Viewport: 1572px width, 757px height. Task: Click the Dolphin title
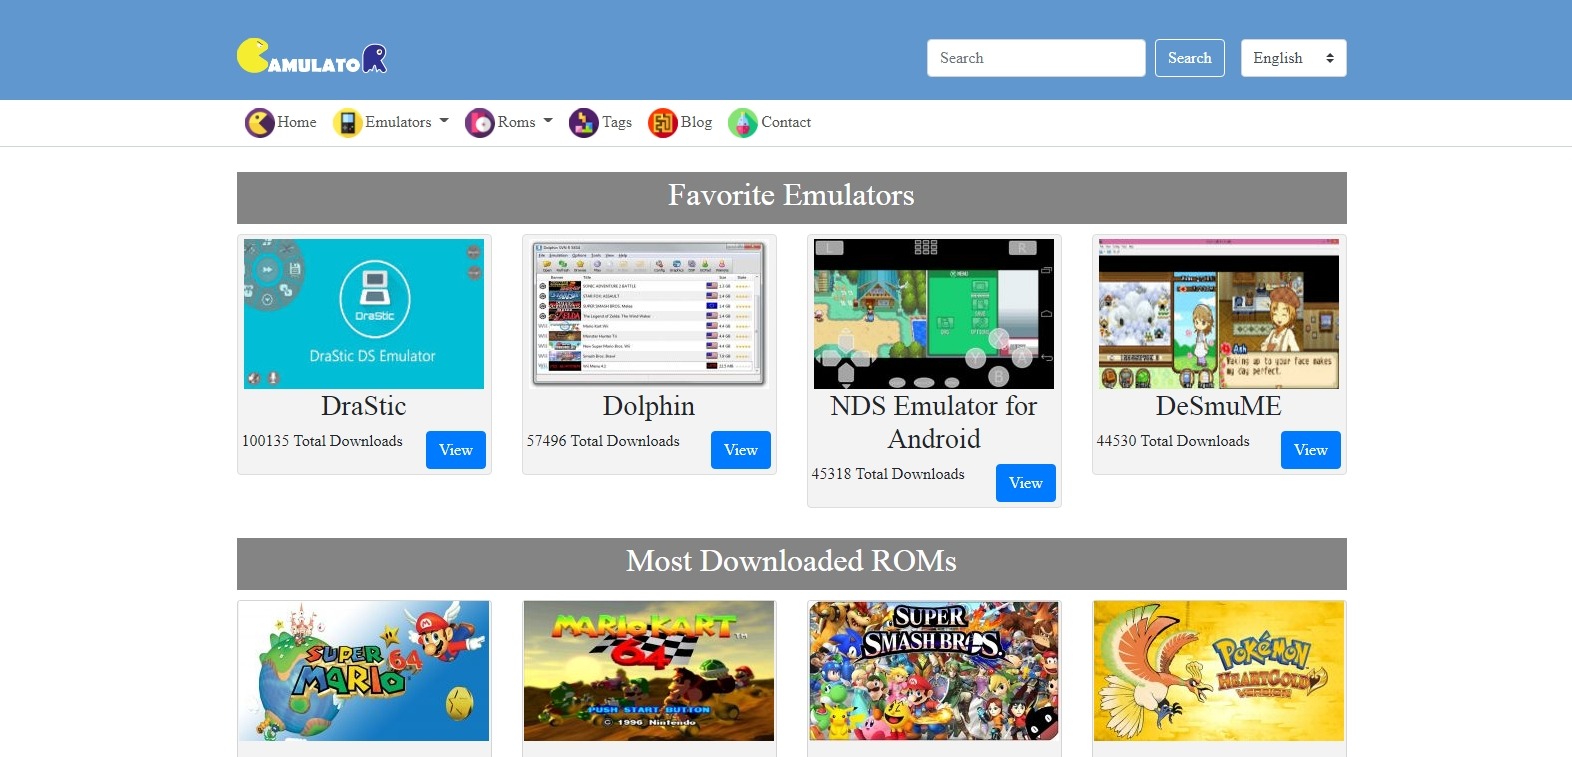(649, 406)
